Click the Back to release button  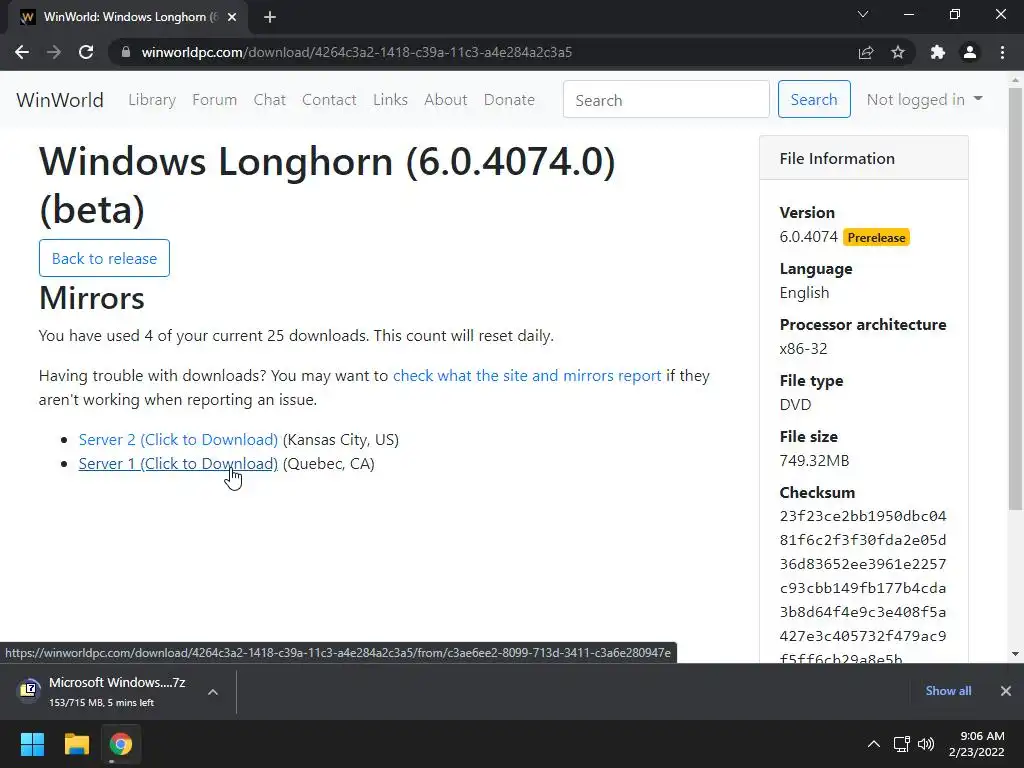tap(104, 258)
